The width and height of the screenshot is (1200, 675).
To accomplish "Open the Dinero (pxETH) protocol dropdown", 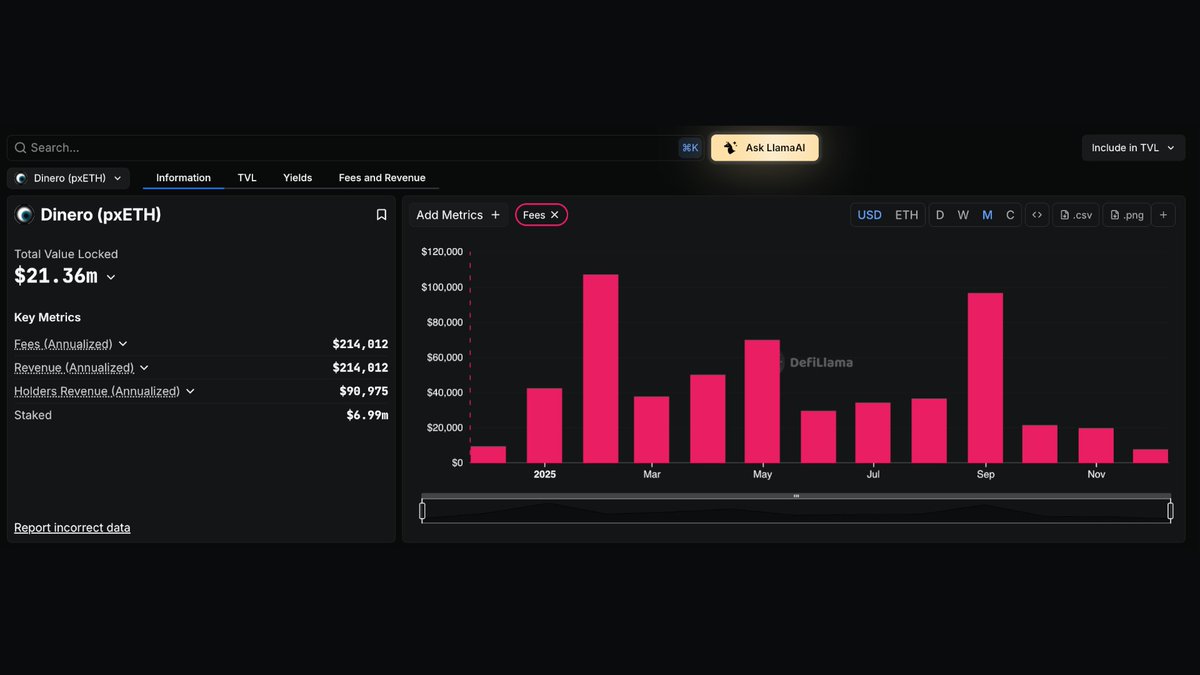I will (69, 178).
